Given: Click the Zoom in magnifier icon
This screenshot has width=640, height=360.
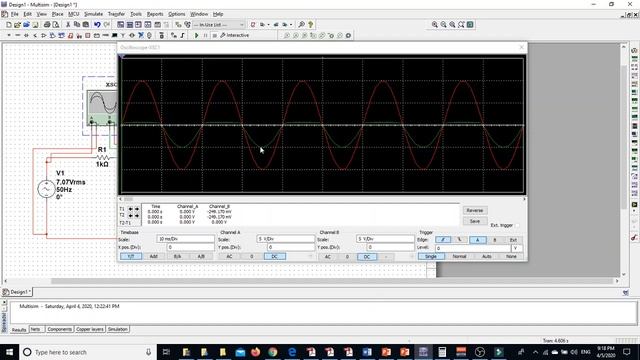Looking at the screenshot, I should click(x=435, y=25).
